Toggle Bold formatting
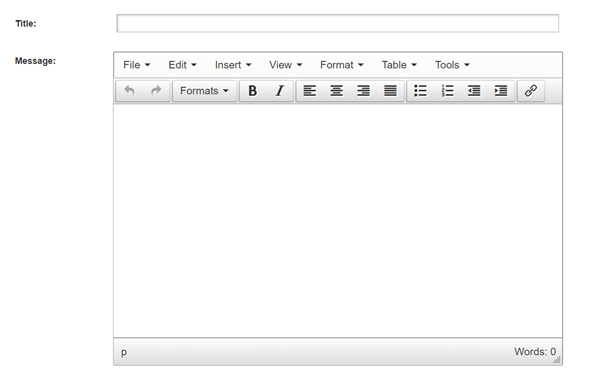Screen dimensions: 599x379 pos(253,91)
